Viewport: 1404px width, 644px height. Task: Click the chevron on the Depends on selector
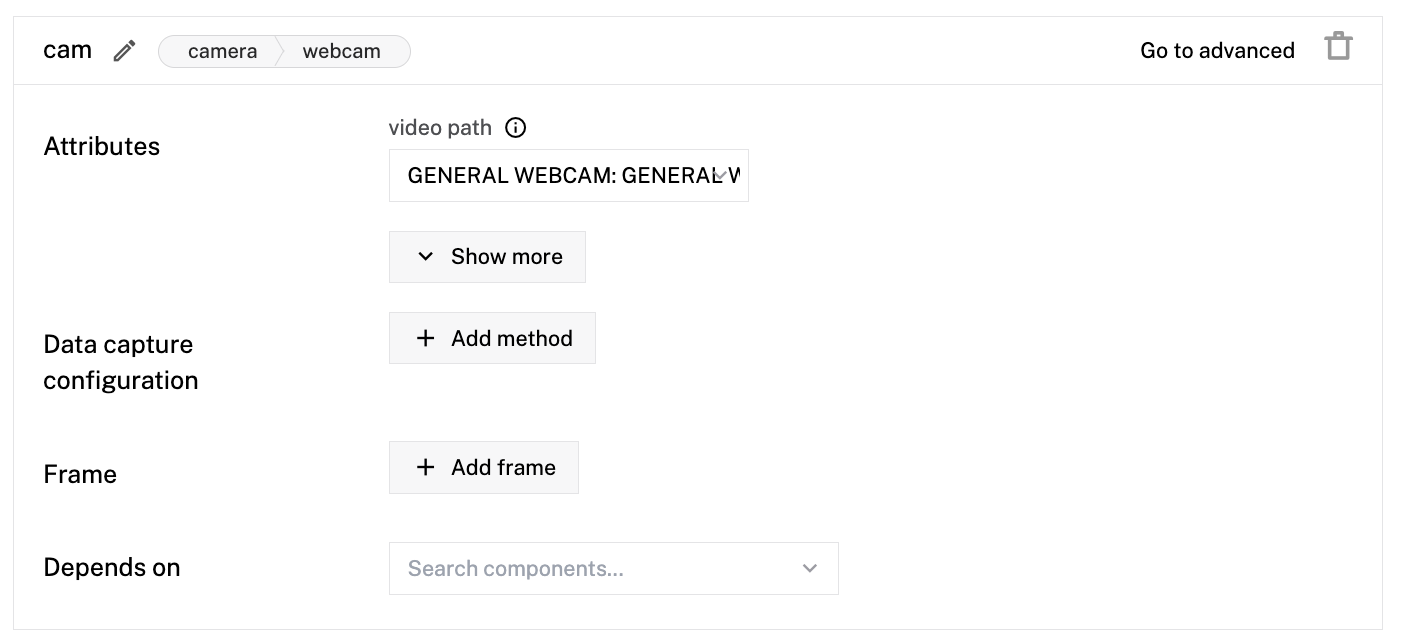pyautogui.click(x=810, y=568)
